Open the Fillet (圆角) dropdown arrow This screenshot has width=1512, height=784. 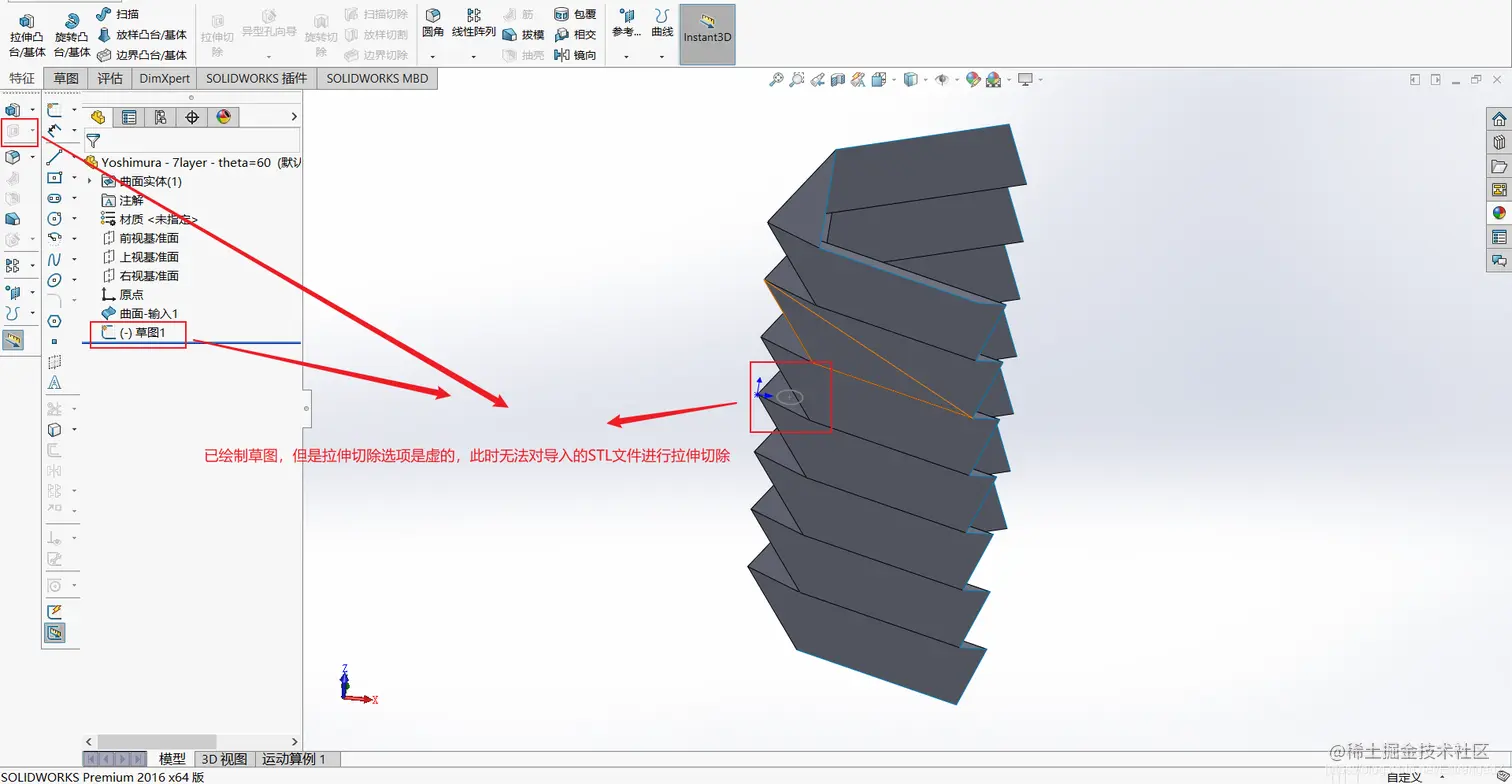(x=433, y=56)
